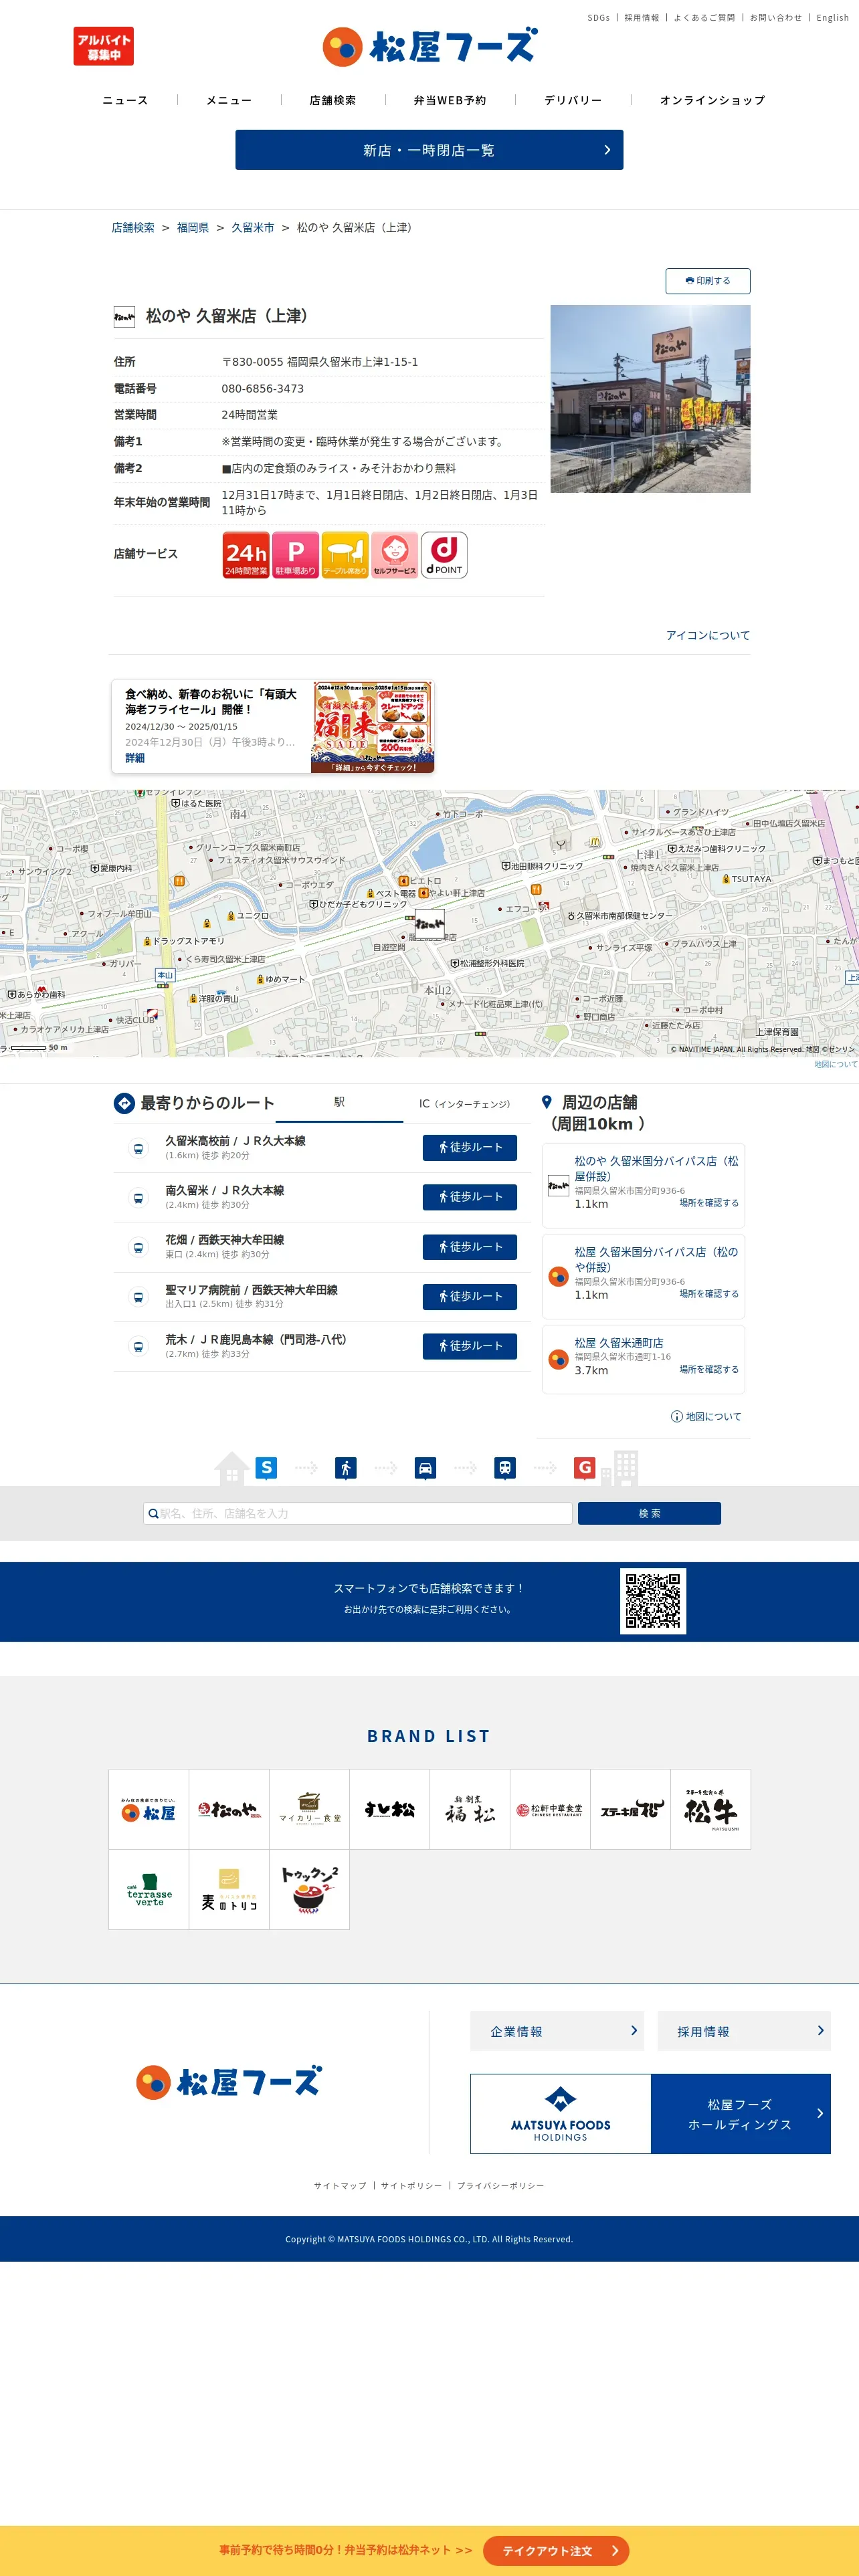Click the start point S route icon
The image size is (859, 2576).
coord(266,1467)
